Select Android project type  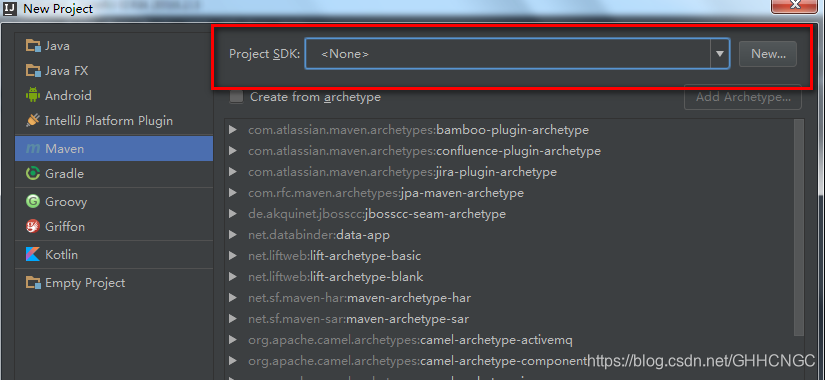tap(114, 95)
